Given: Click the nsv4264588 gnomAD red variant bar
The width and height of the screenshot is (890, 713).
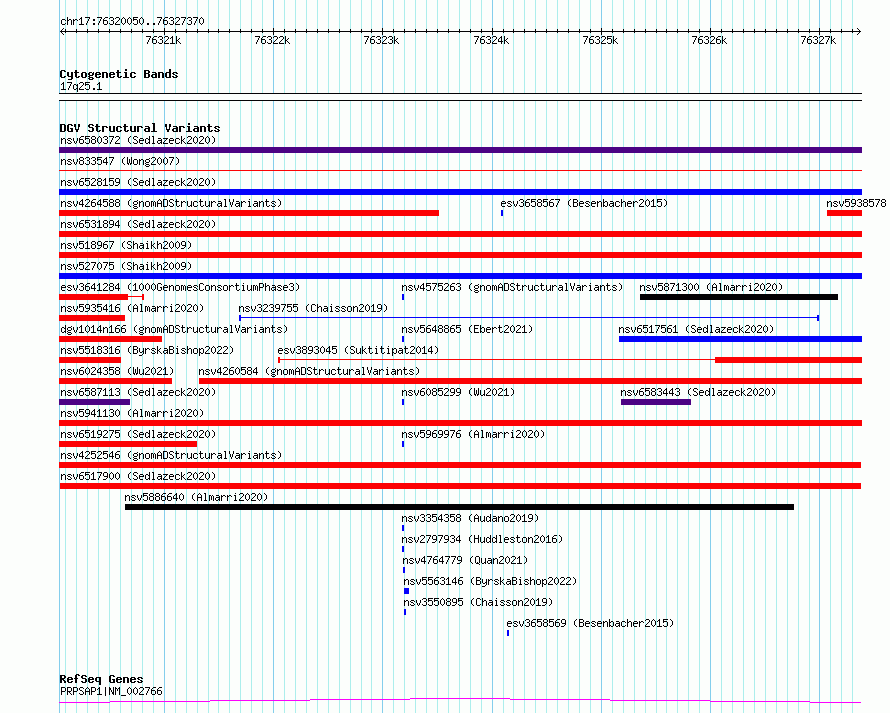Looking at the screenshot, I should tap(249, 213).
